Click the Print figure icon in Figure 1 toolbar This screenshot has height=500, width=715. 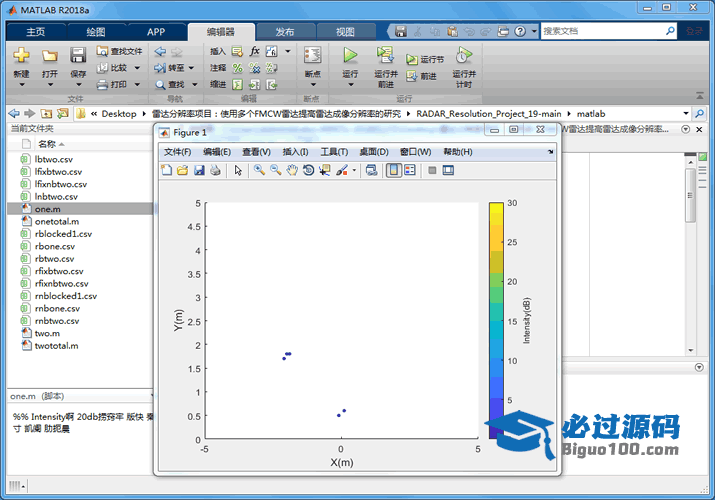[x=215, y=170]
